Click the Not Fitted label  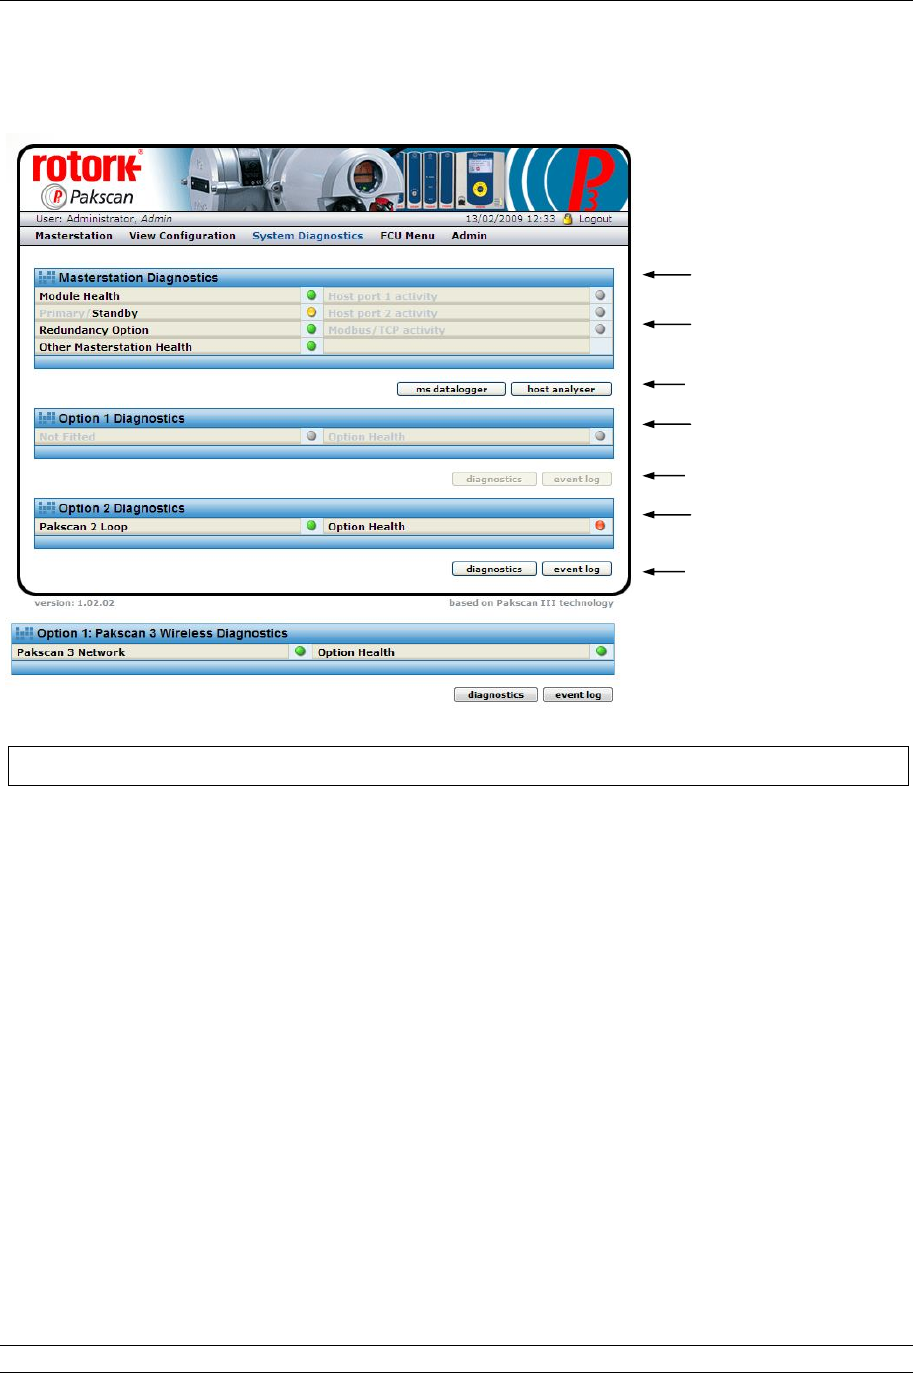67,437
